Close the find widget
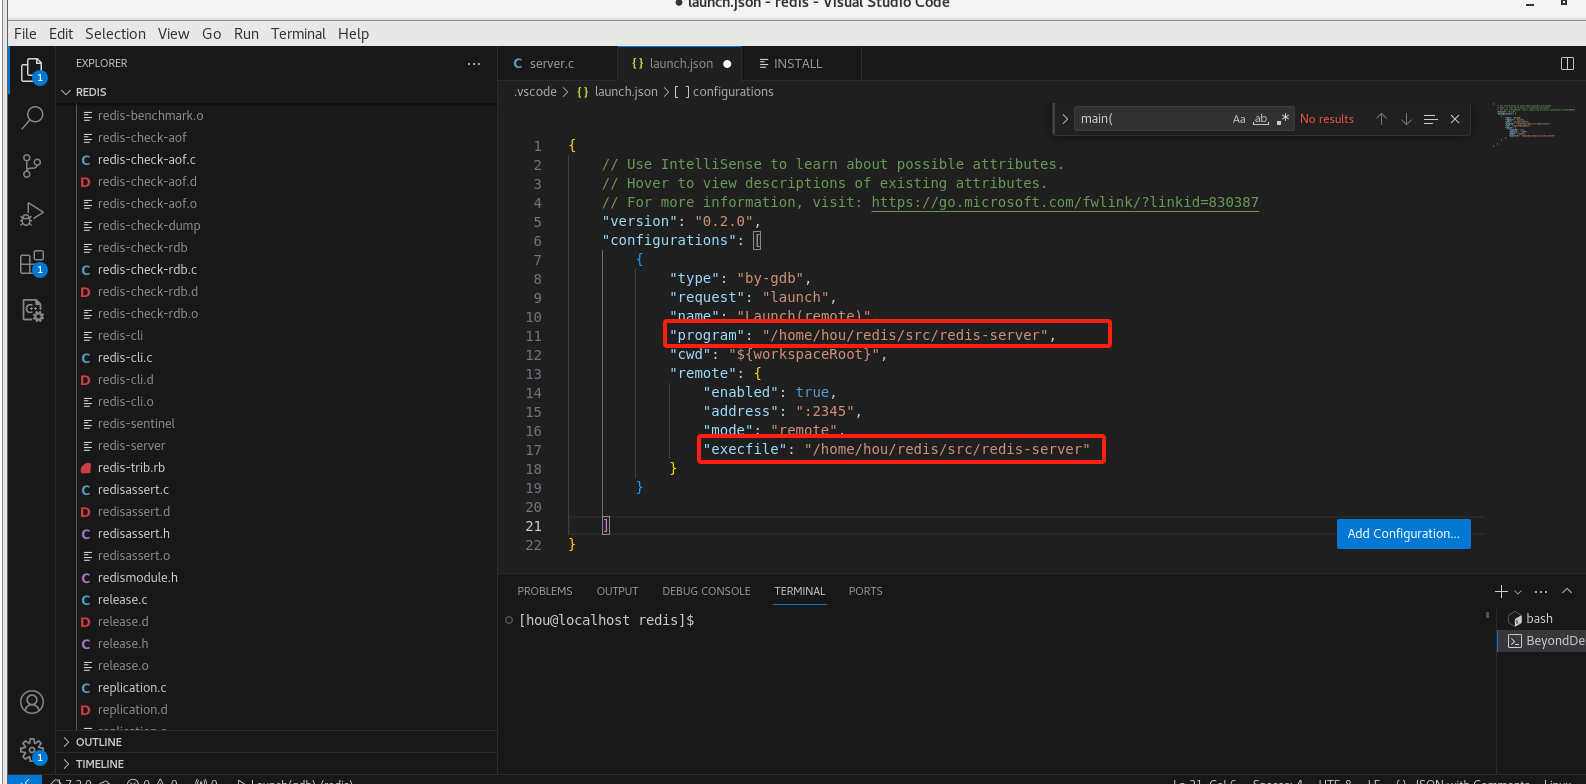This screenshot has height=784, width=1586. pyautogui.click(x=1455, y=119)
